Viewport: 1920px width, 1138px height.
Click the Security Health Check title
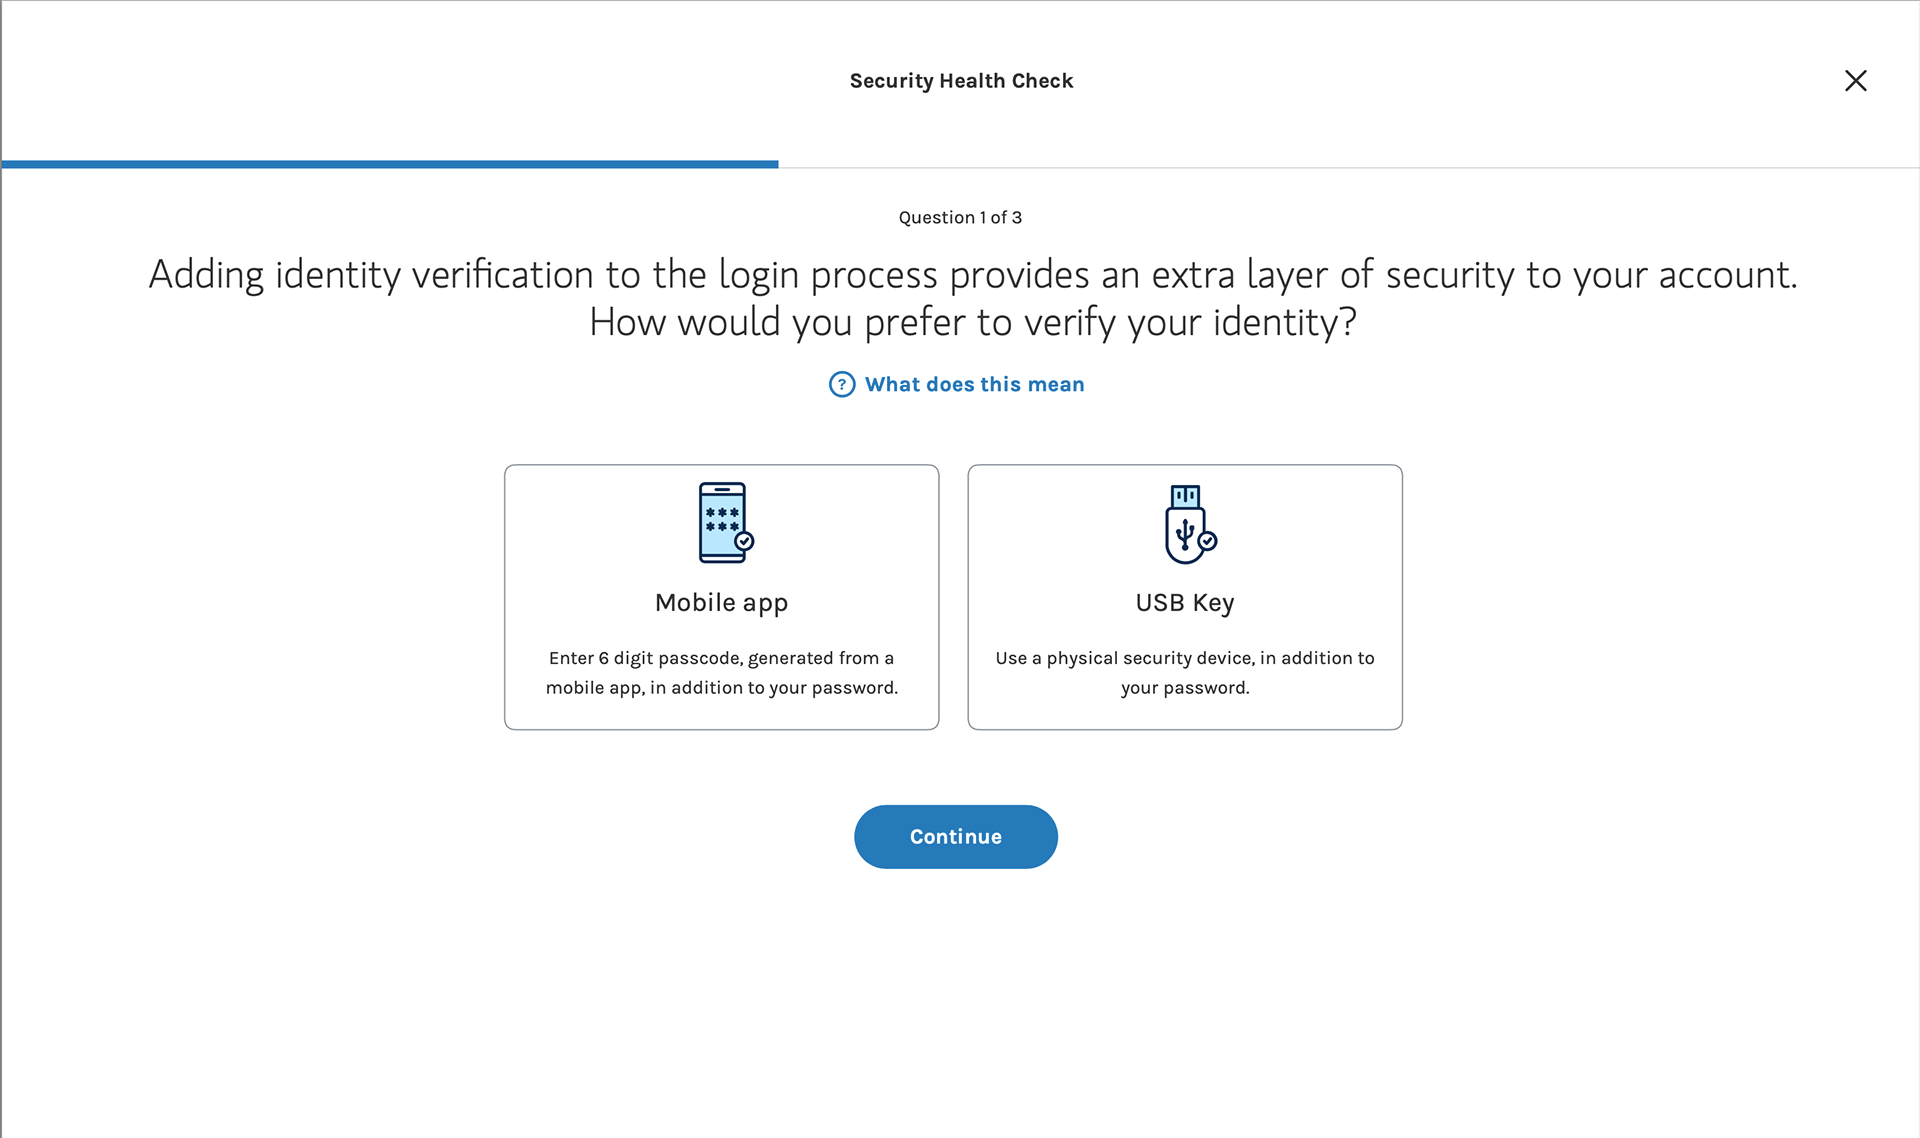(x=961, y=81)
